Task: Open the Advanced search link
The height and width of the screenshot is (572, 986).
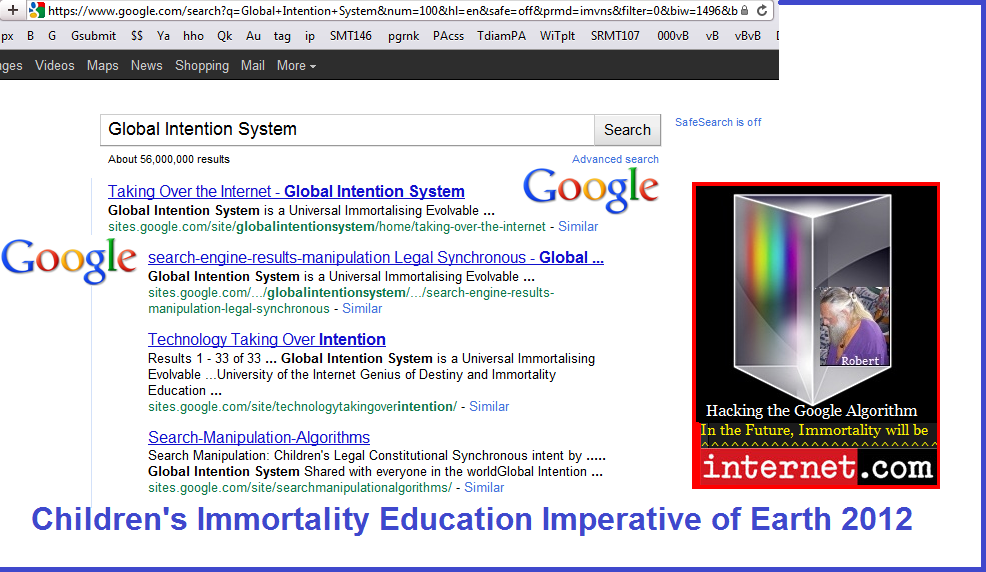Action: pos(615,159)
